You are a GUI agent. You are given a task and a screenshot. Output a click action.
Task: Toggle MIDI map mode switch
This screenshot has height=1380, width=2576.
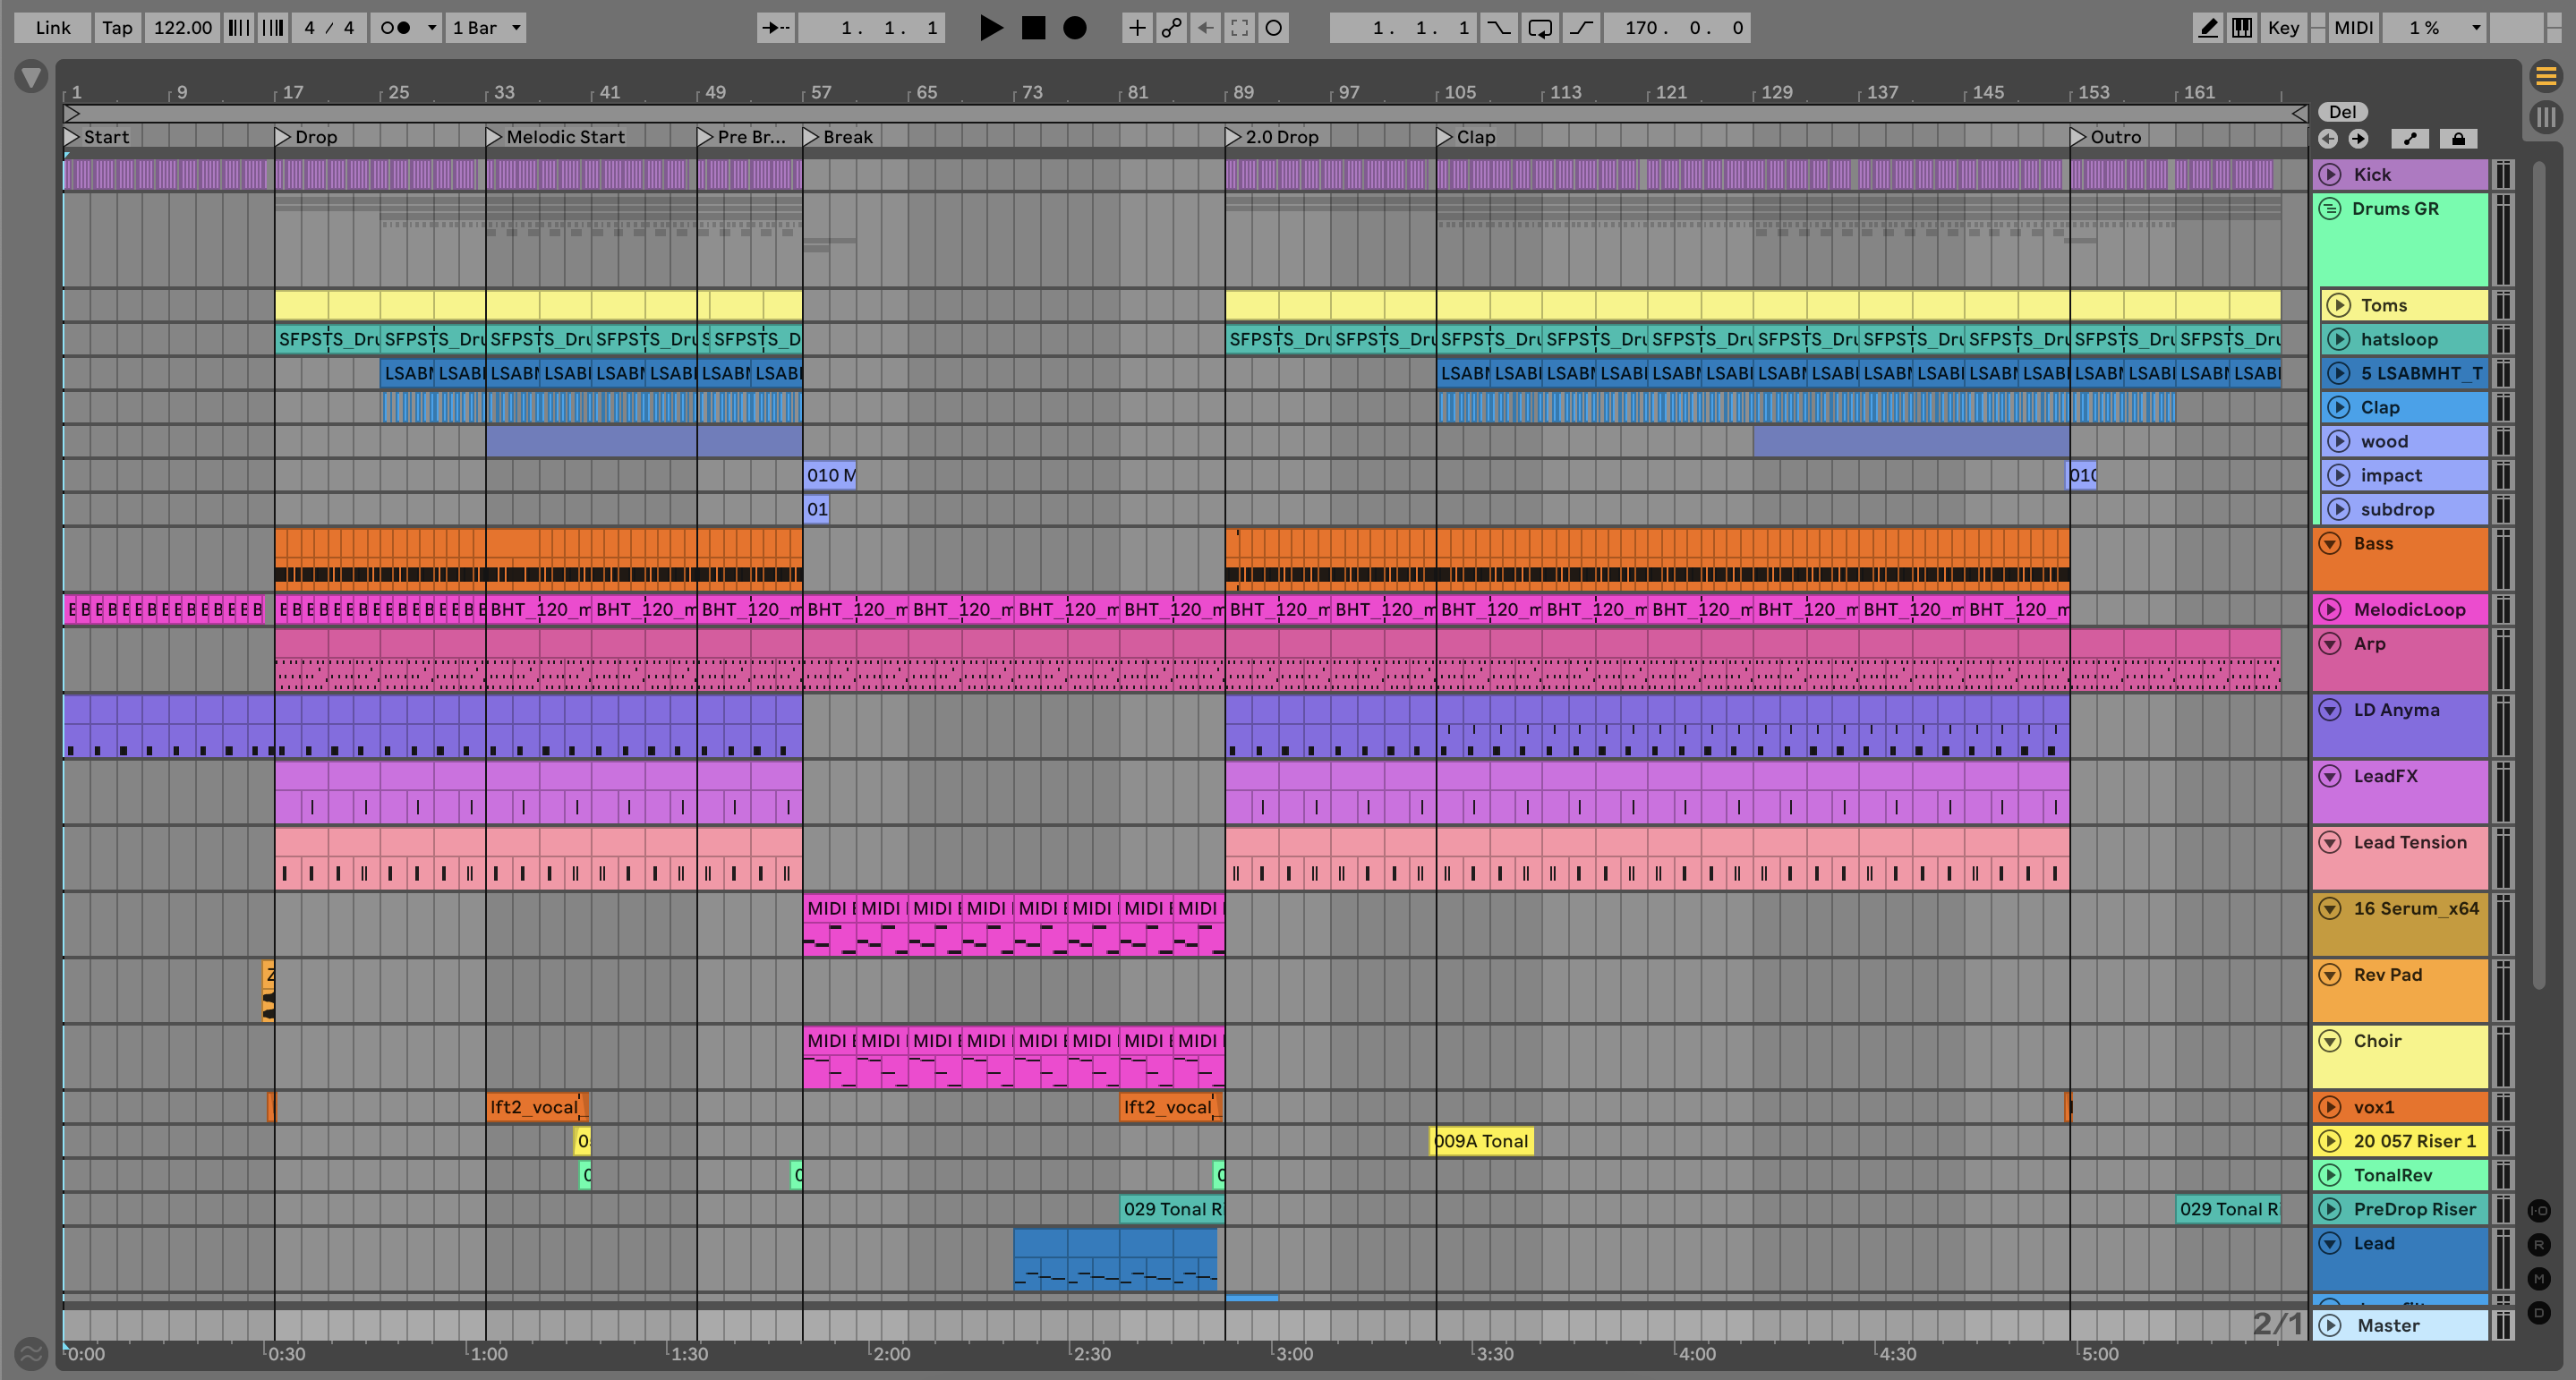[x=2353, y=28]
